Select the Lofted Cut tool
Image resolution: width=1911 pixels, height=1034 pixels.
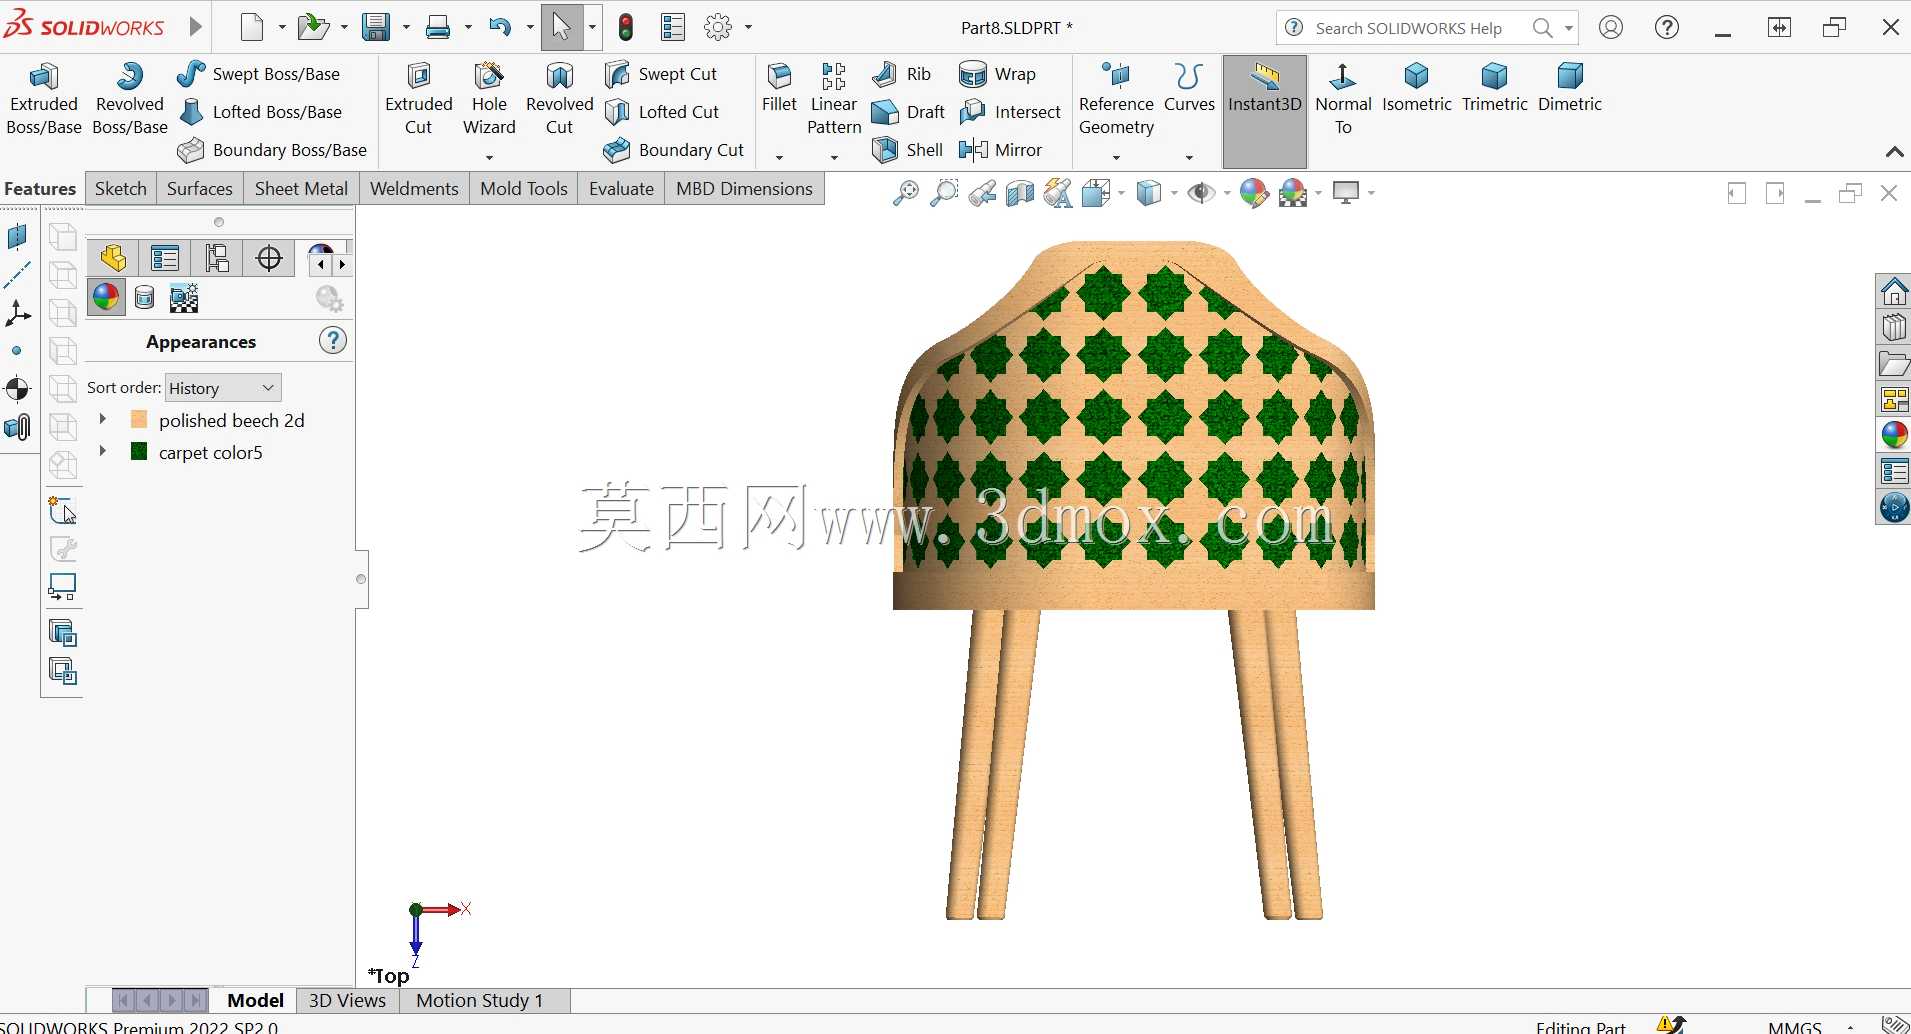(x=662, y=112)
